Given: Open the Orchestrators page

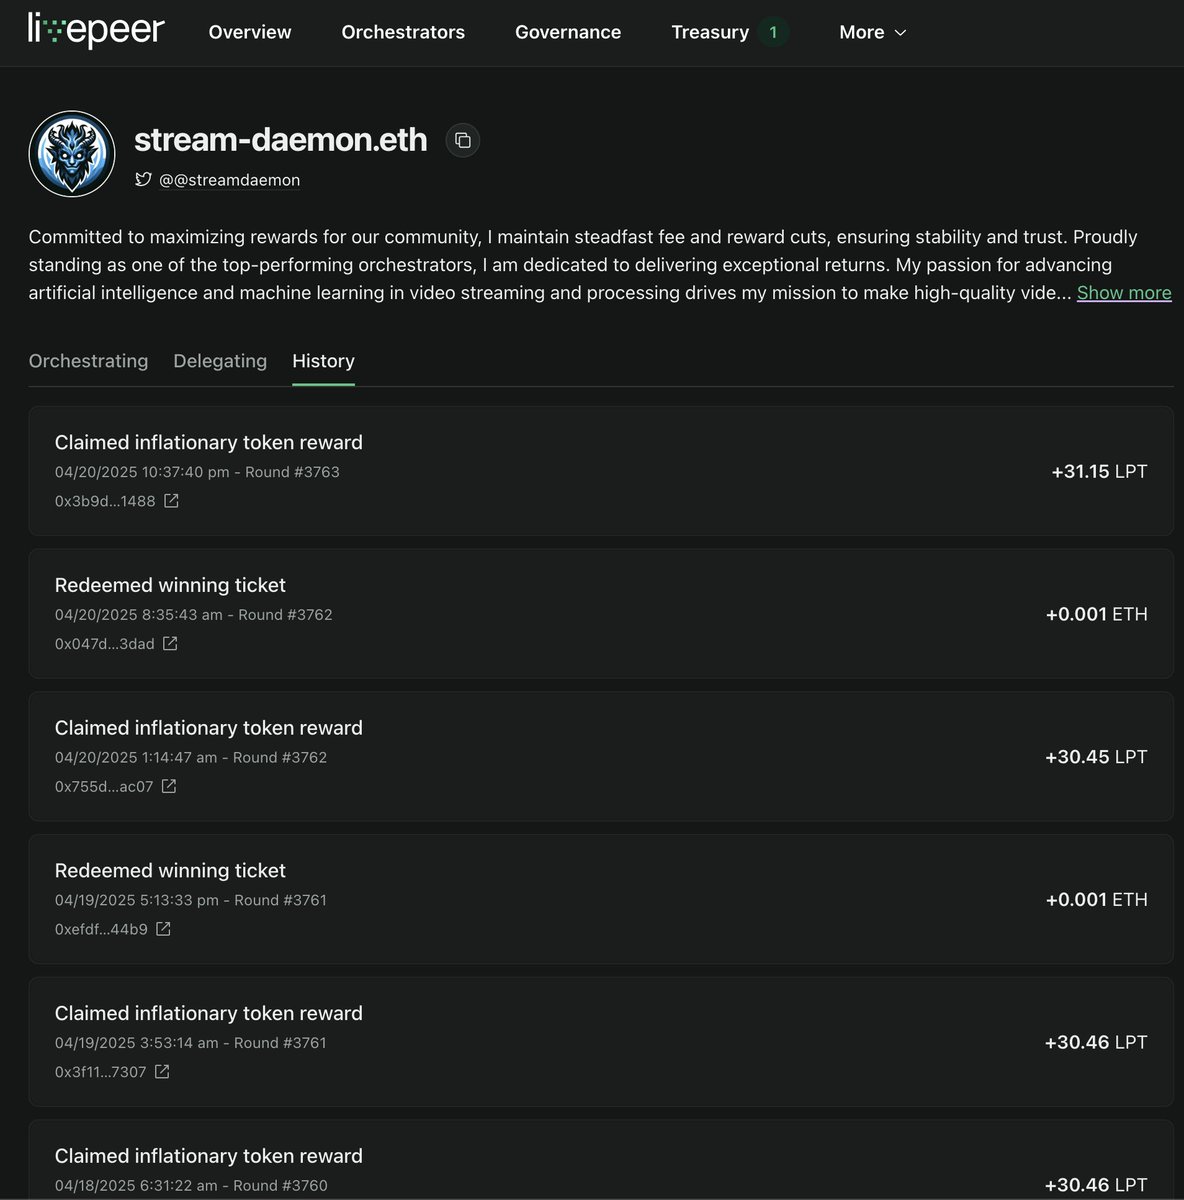Looking at the screenshot, I should point(403,32).
